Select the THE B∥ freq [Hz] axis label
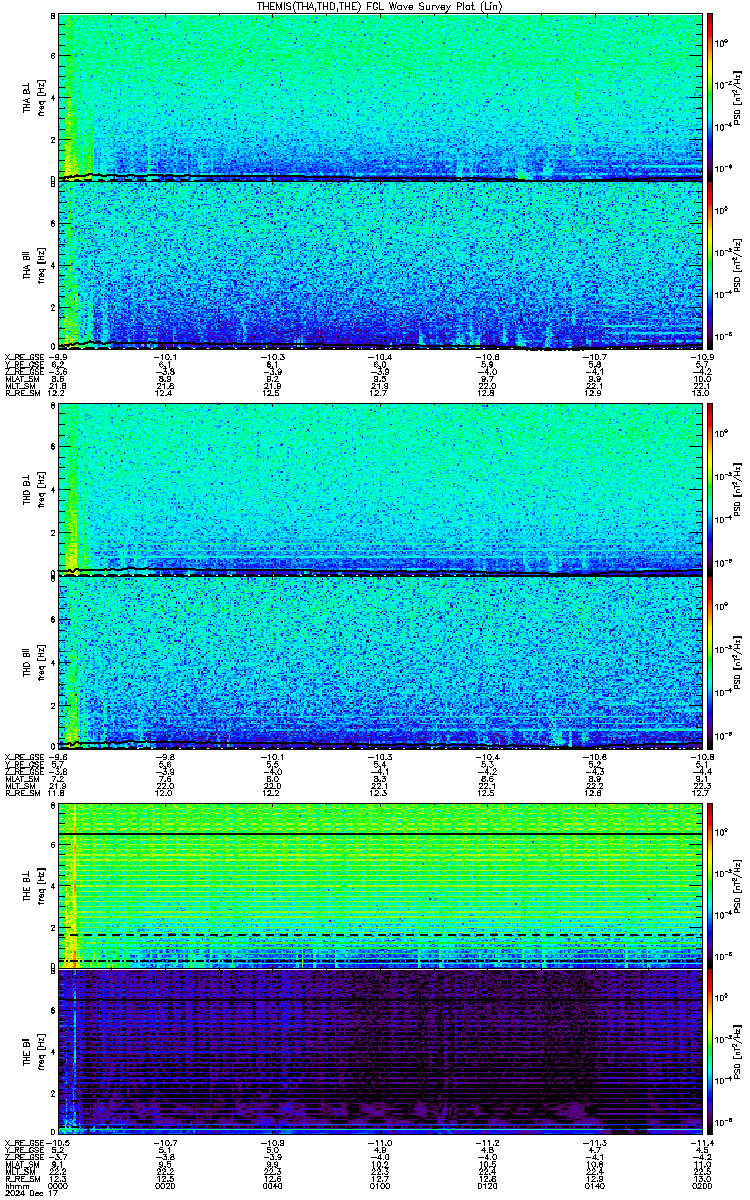 tap(37, 1052)
